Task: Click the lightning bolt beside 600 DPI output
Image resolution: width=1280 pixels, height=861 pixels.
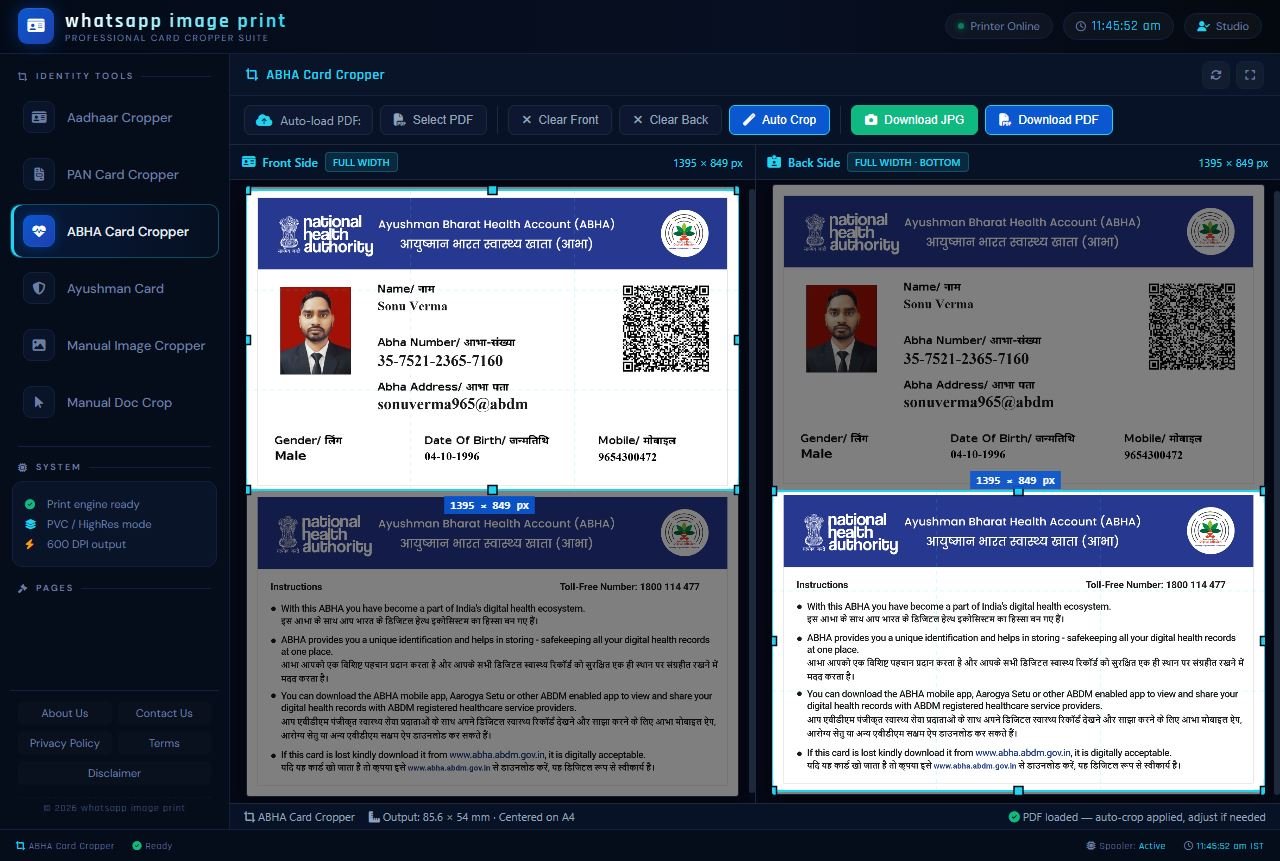Action: click(x=30, y=545)
